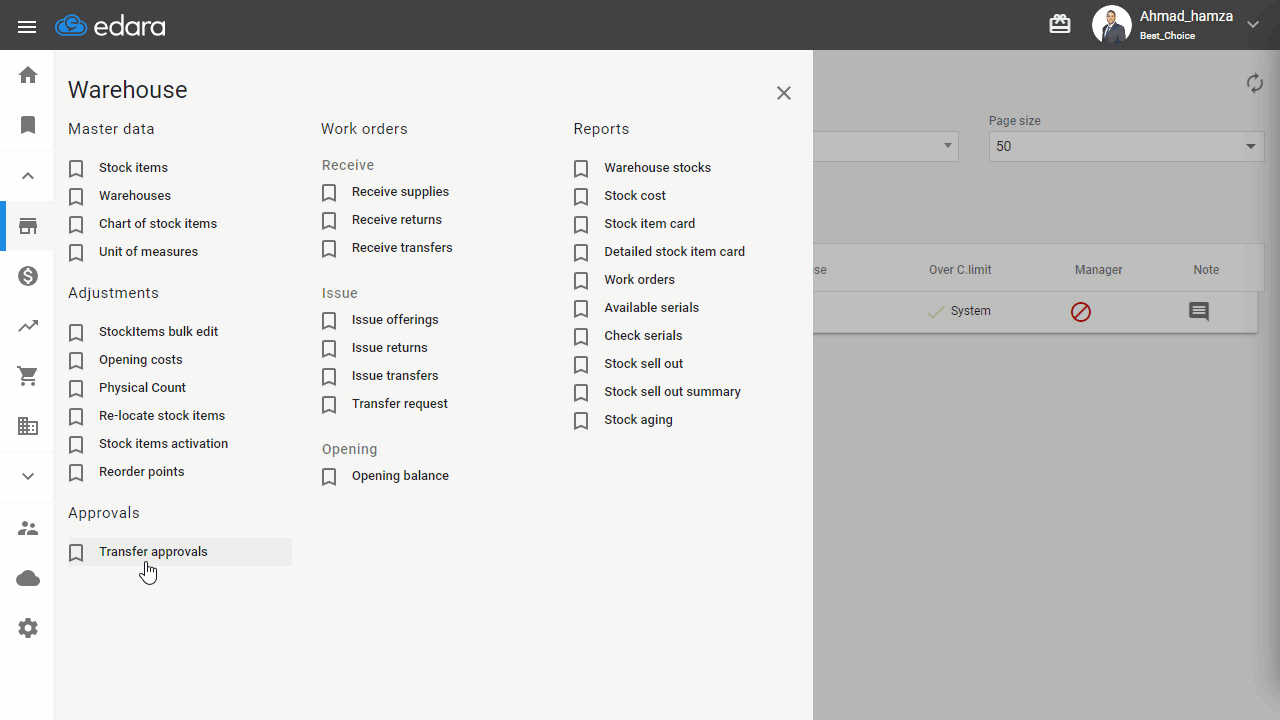
Task: Open Stock items page
Action: coord(133,168)
